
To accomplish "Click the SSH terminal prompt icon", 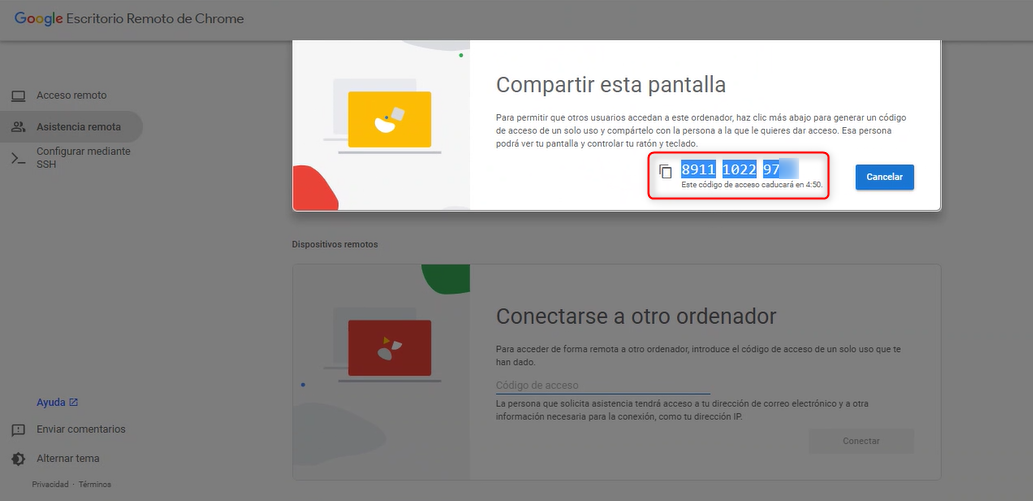I will (18, 158).
